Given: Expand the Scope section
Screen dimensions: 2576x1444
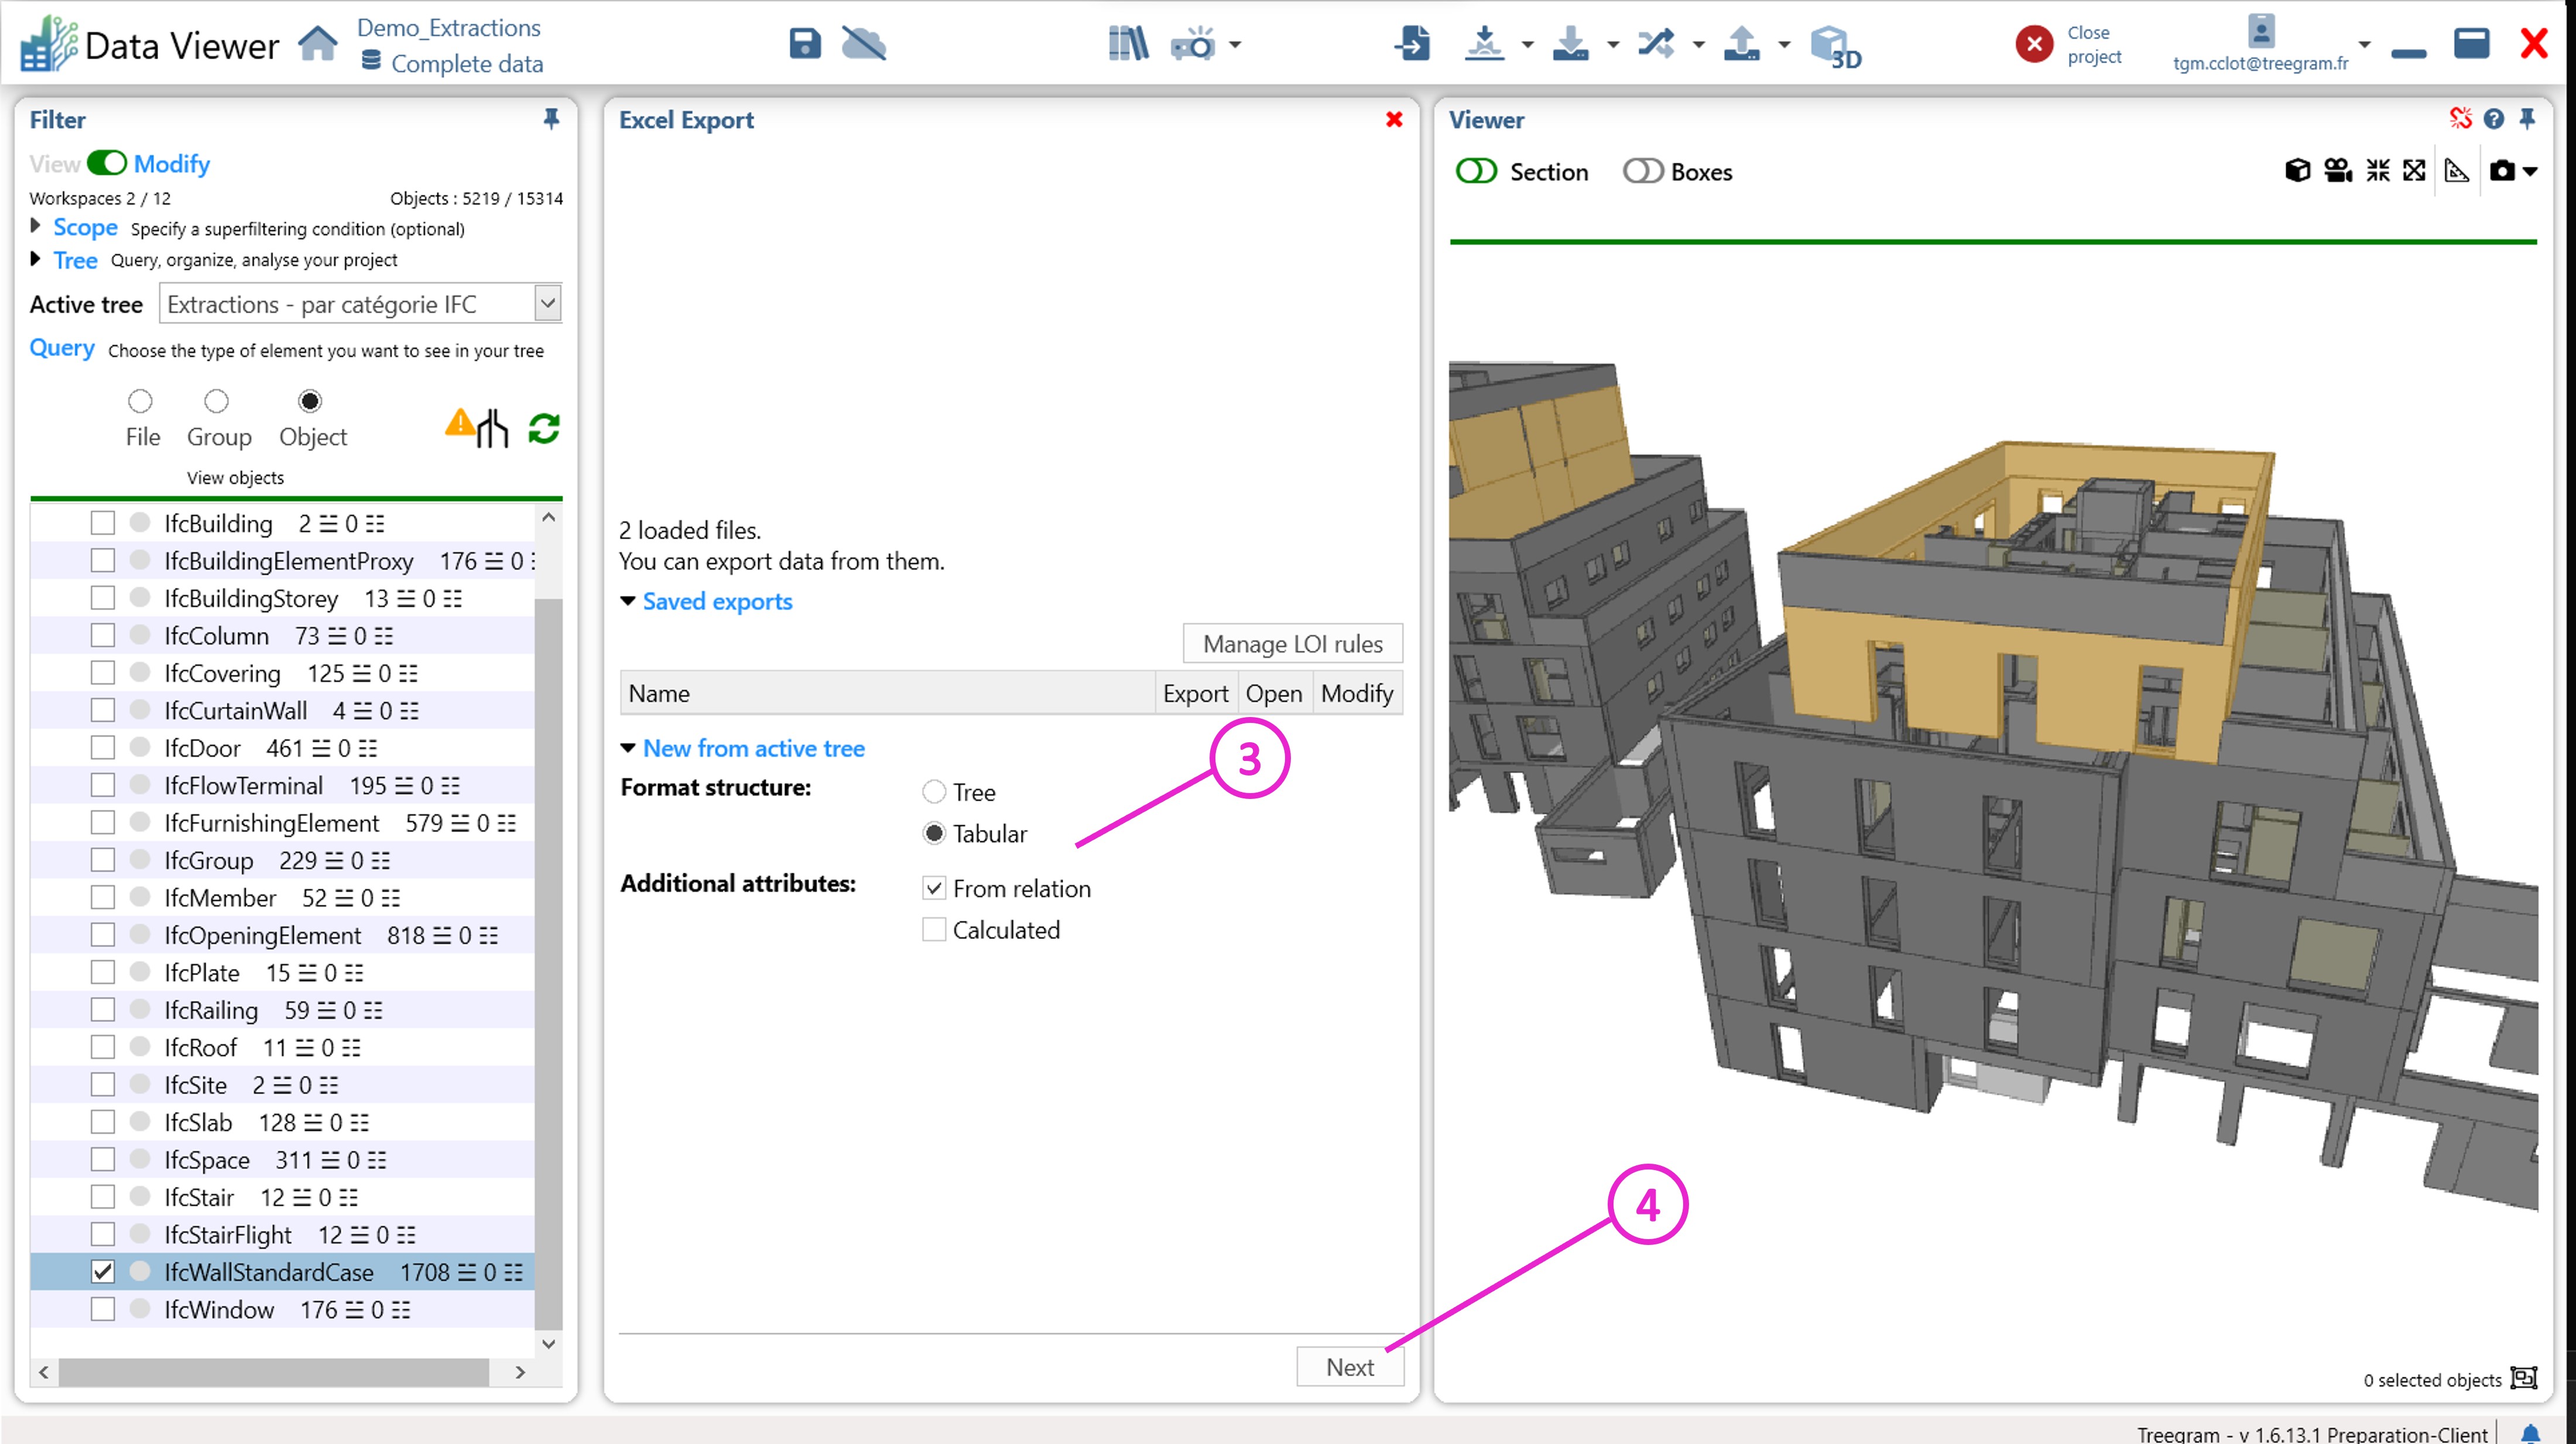Looking at the screenshot, I should pyautogui.click(x=36, y=227).
